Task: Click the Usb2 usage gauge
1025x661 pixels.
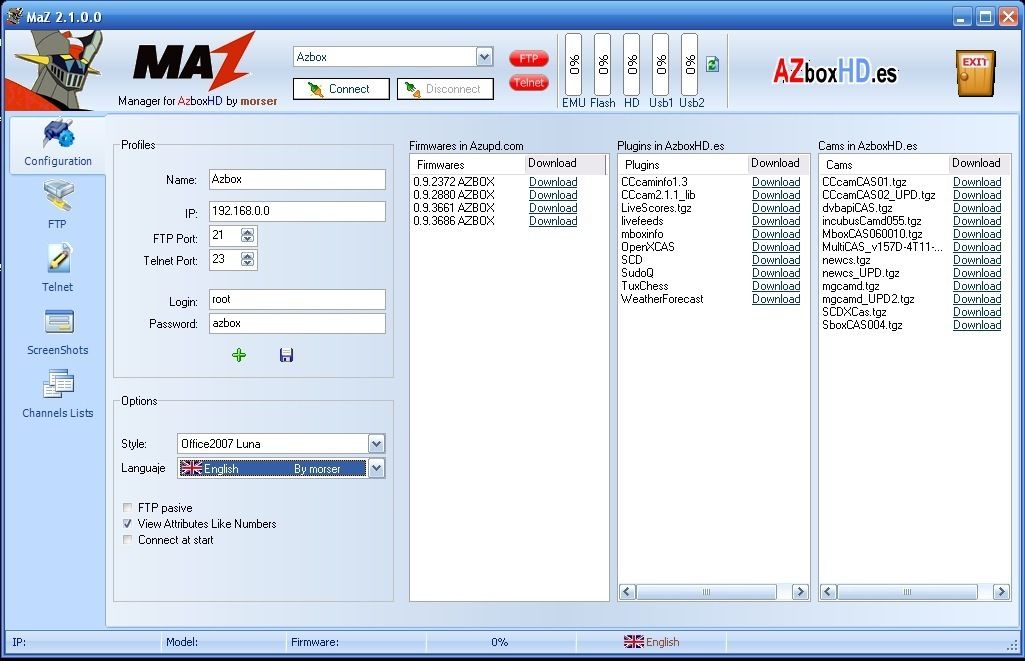Action: pos(690,65)
